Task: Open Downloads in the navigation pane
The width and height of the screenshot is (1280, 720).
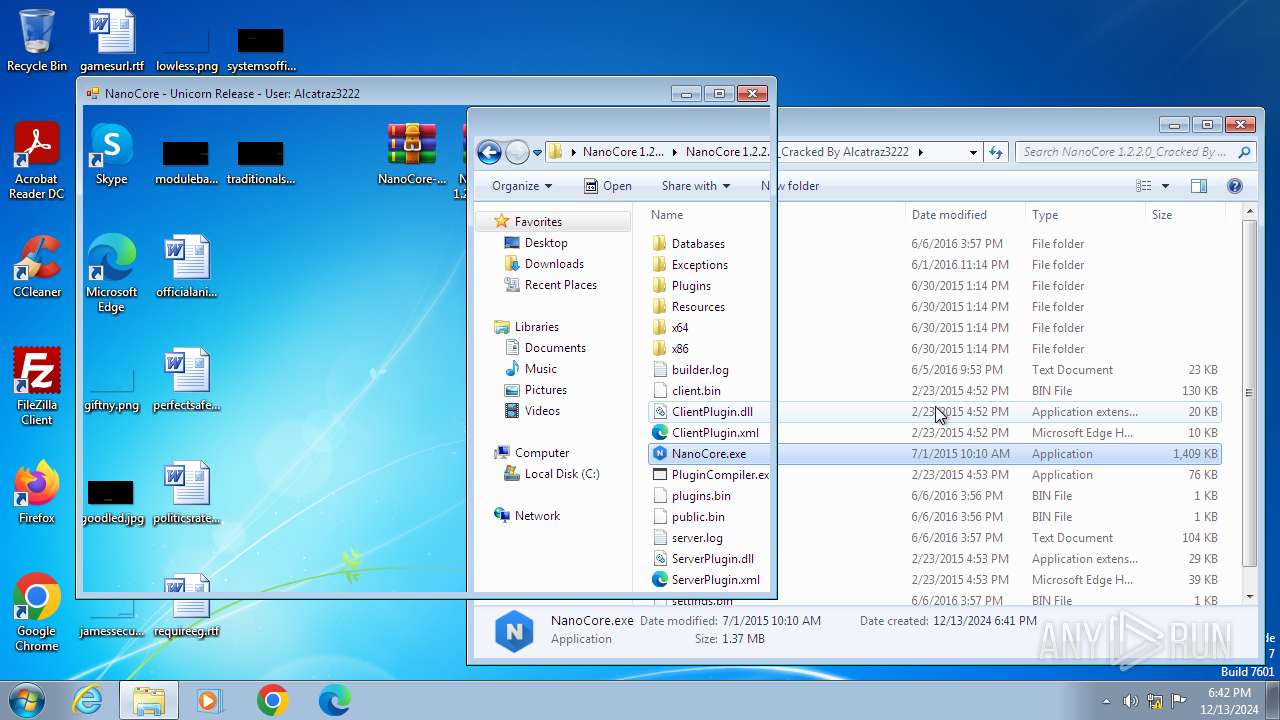Action: click(554, 264)
